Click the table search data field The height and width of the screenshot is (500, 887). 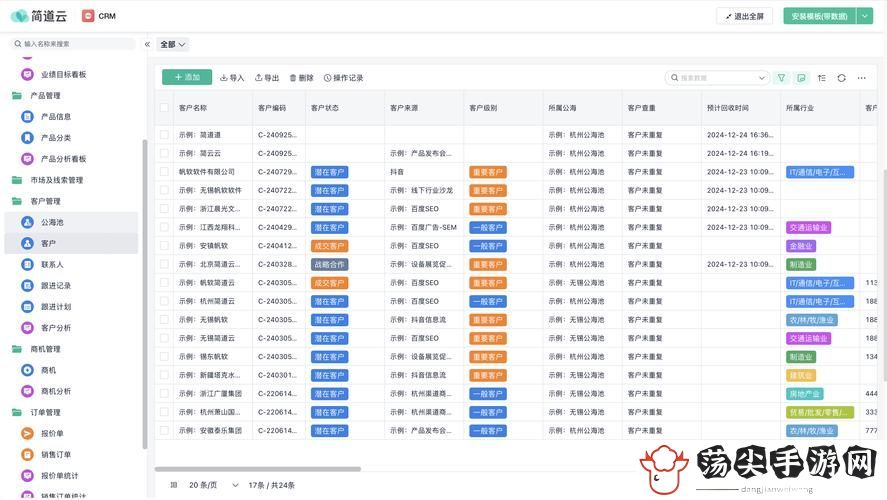coord(717,78)
